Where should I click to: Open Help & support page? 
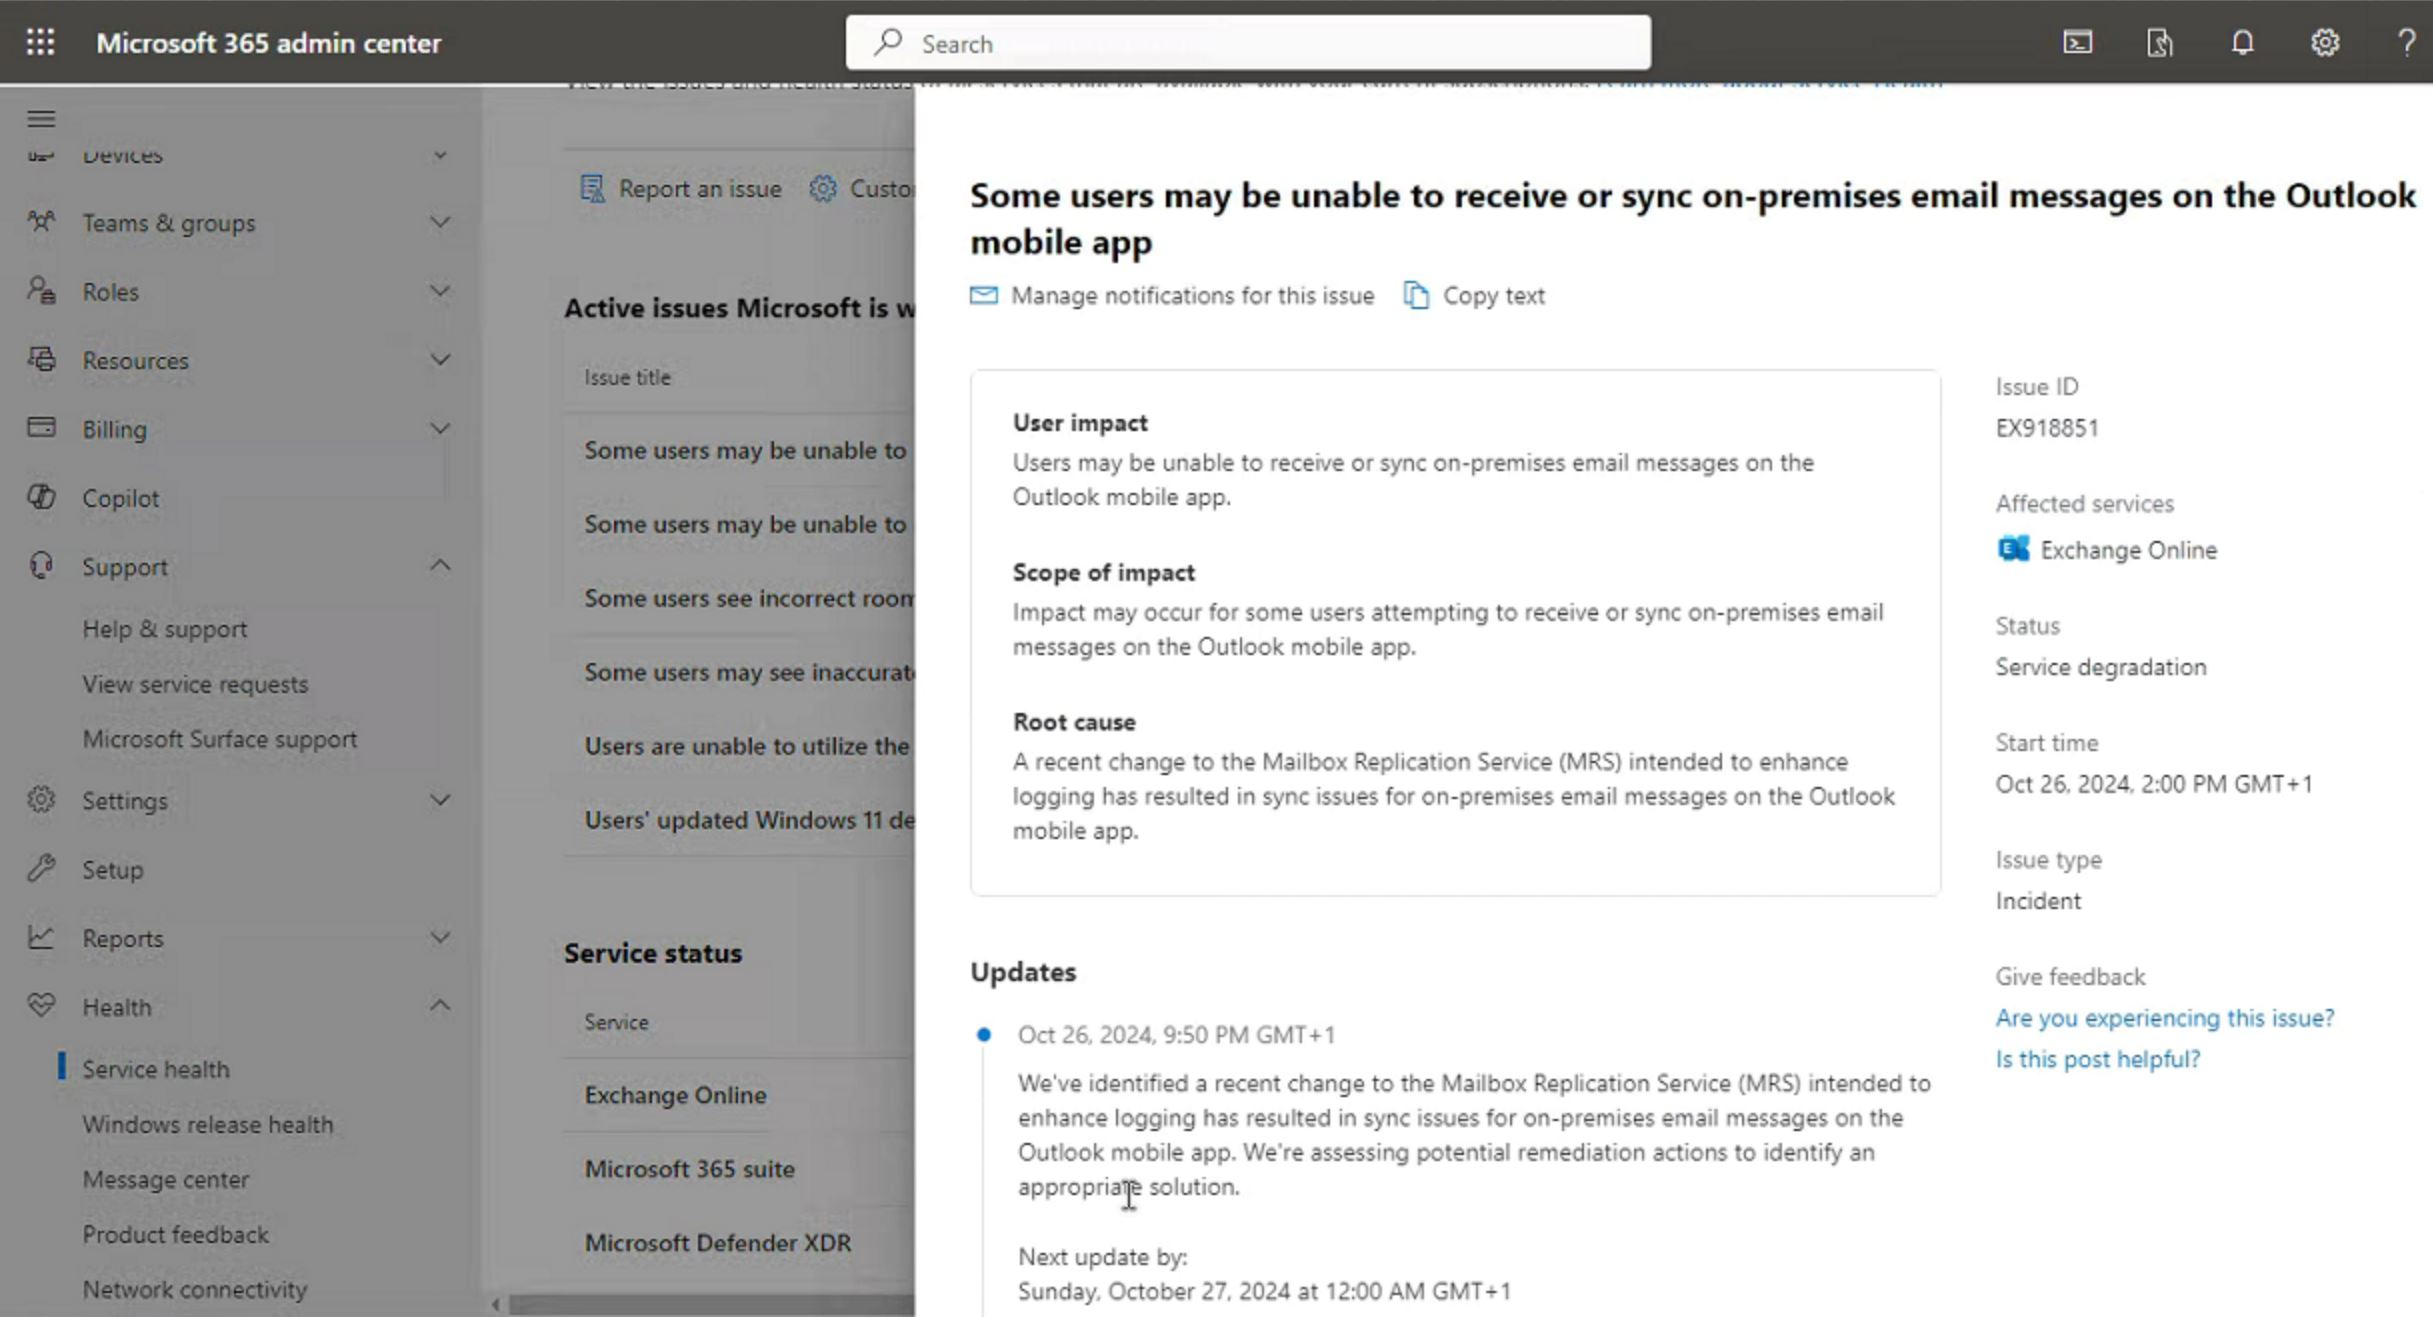[x=164, y=628]
